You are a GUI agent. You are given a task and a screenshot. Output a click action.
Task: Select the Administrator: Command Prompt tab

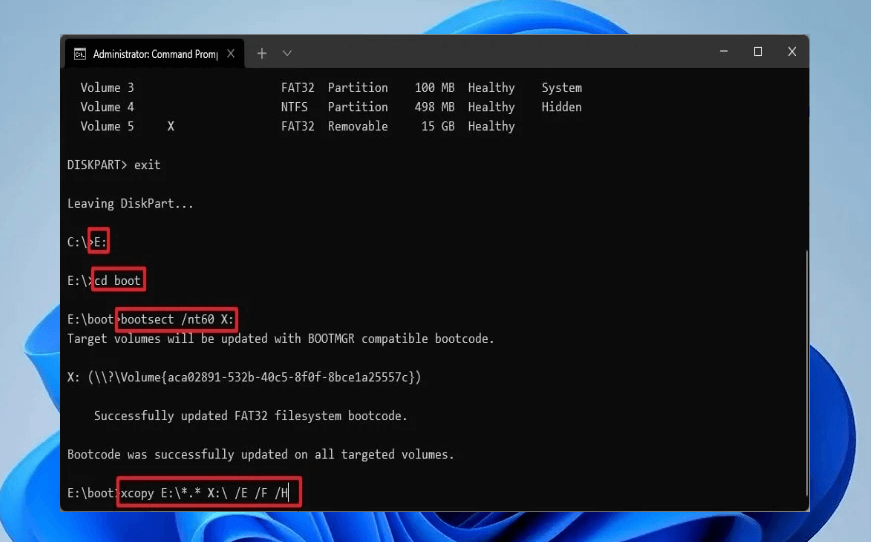[x=154, y=54]
